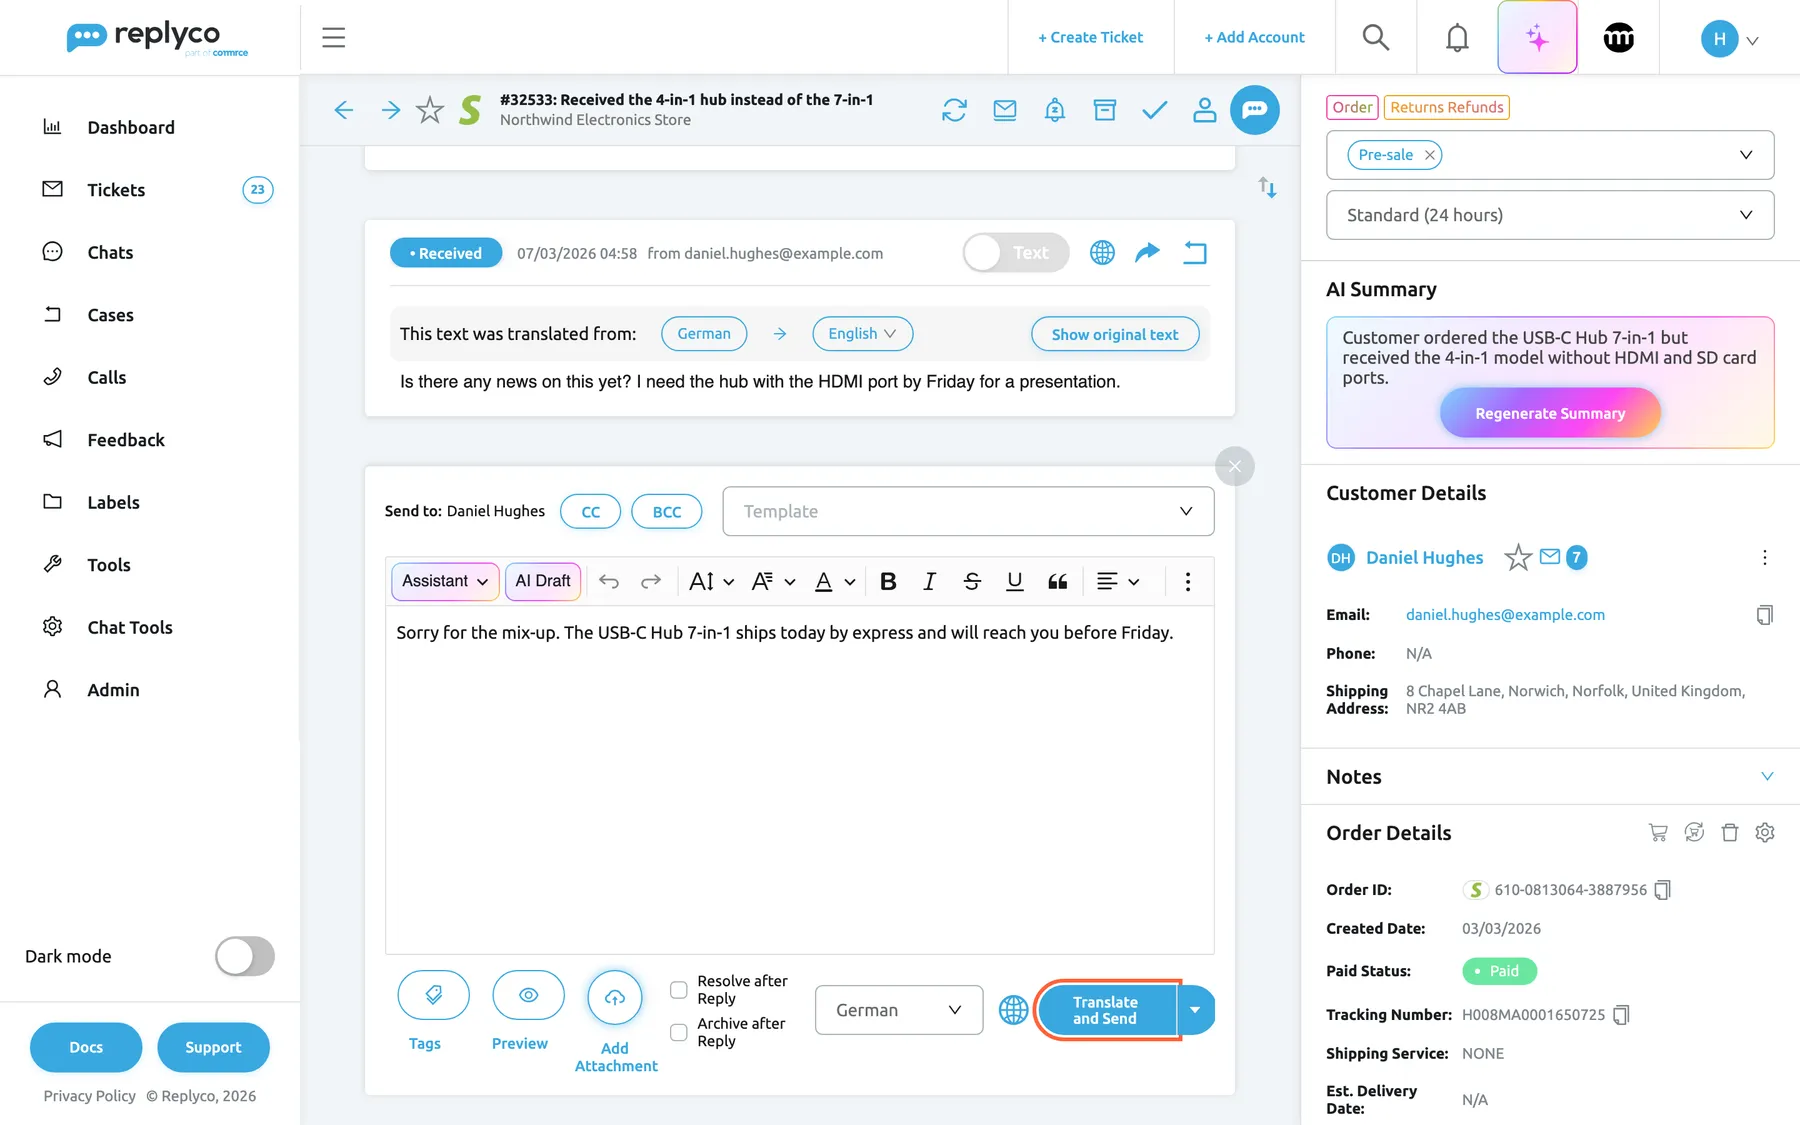Open the English translation language dropdown
1800x1125 pixels.
(862, 334)
